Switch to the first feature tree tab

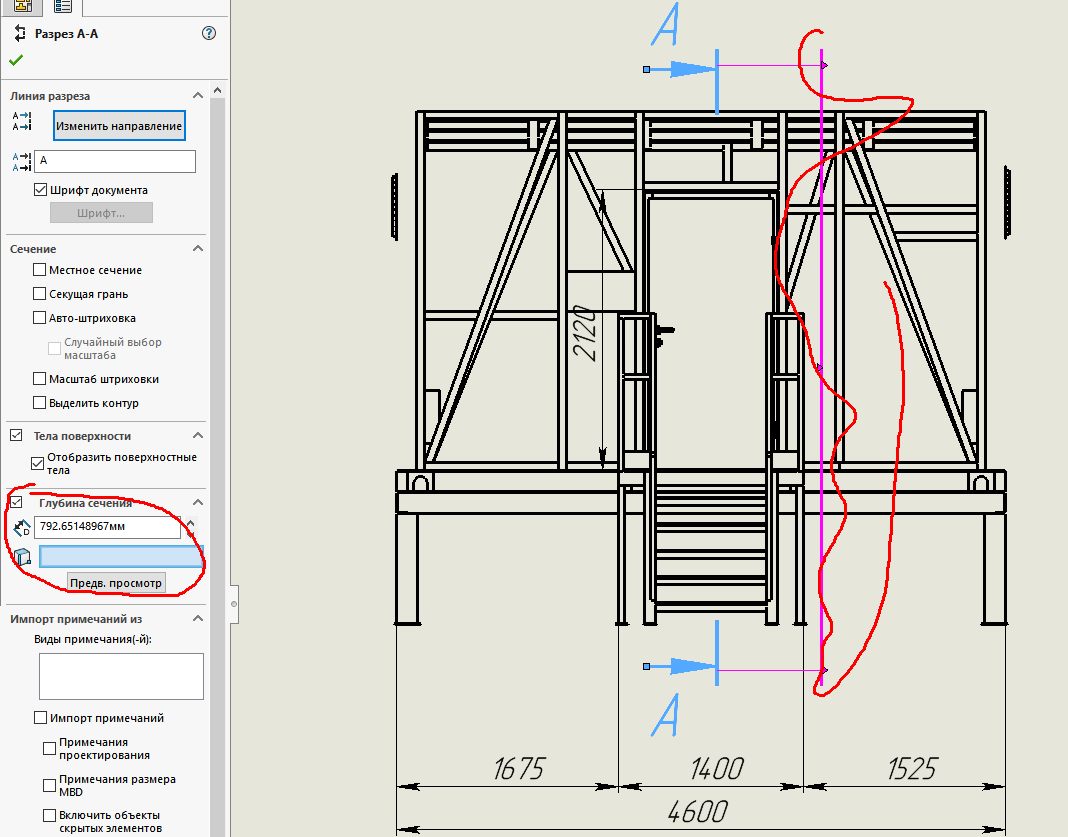click(x=22, y=6)
